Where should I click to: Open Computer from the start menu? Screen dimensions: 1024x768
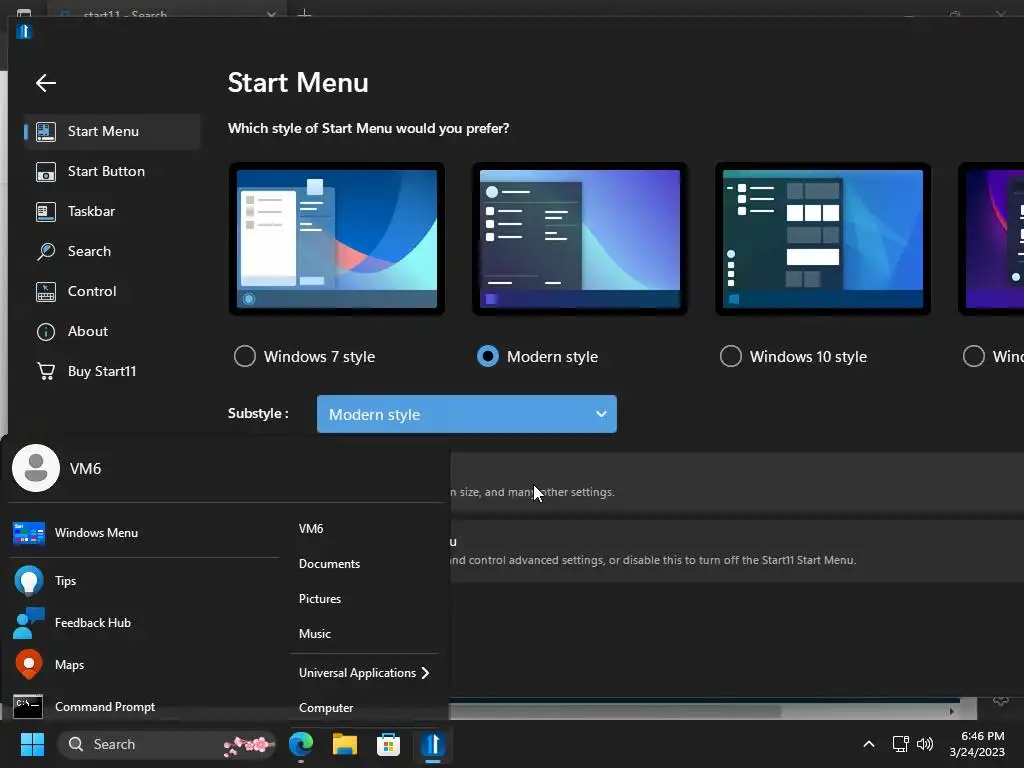pyautogui.click(x=326, y=707)
